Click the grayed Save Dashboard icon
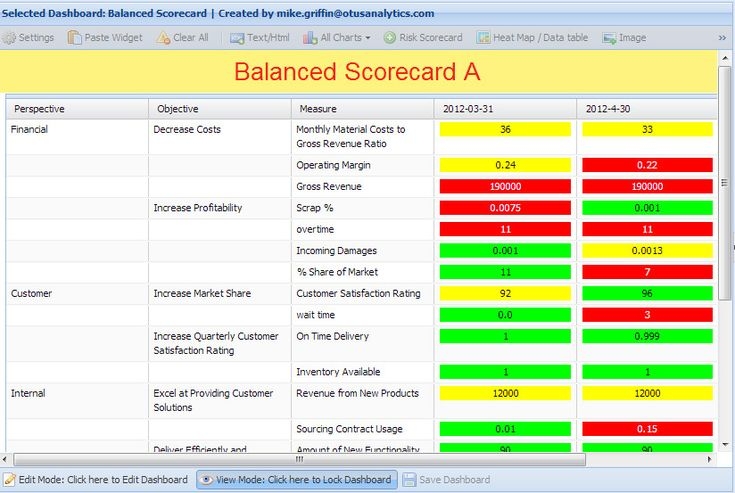 [409, 480]
